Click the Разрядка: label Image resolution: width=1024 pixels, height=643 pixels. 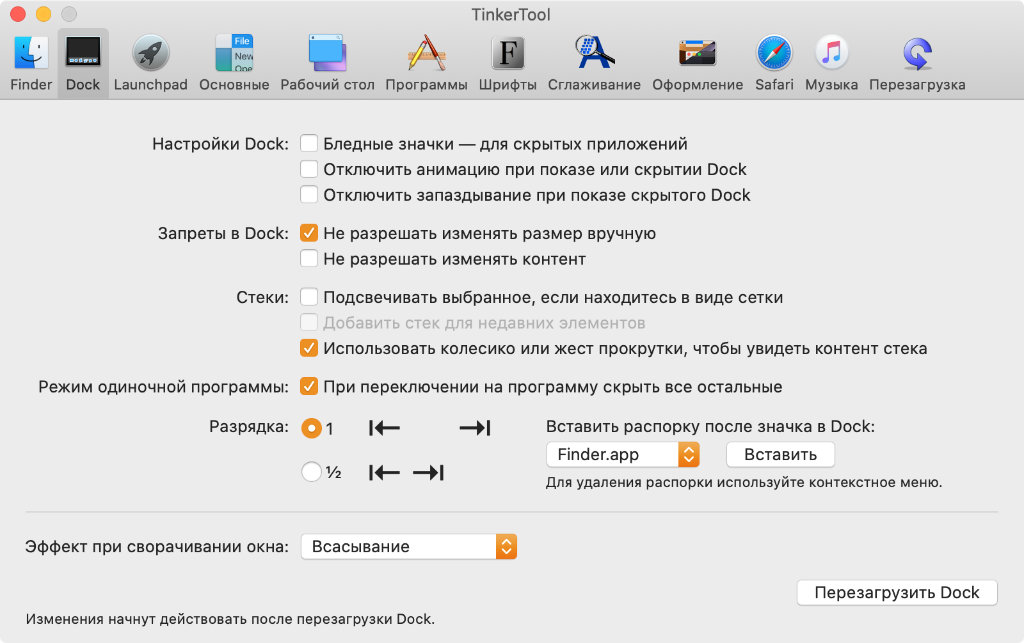[x=248, y=426]
